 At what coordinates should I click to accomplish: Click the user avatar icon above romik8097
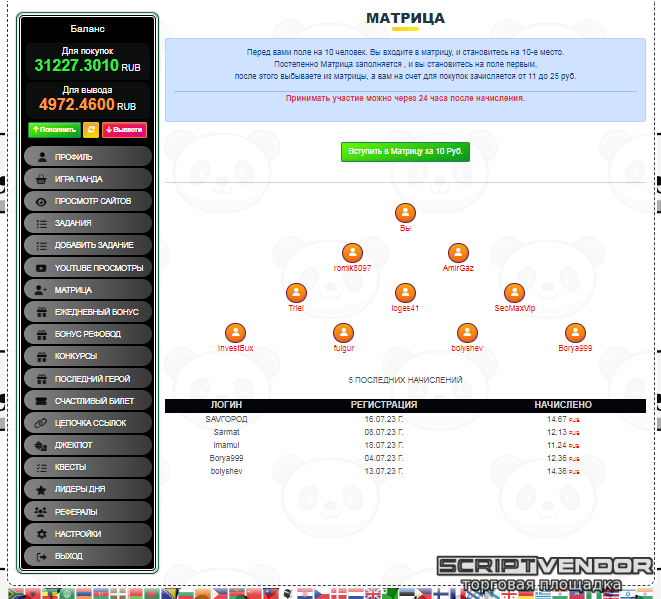(352, 253)
